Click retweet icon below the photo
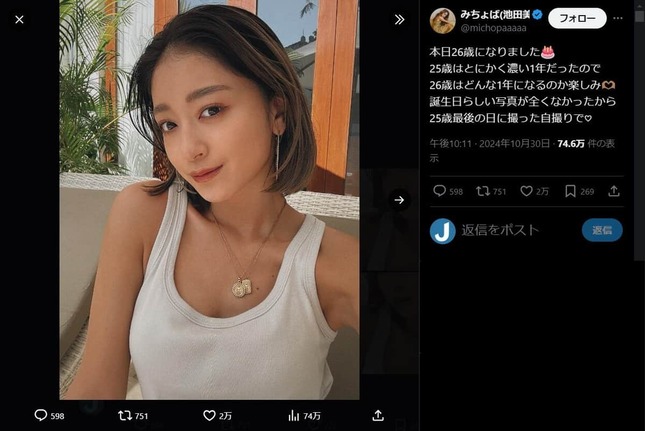 (125, 415)
